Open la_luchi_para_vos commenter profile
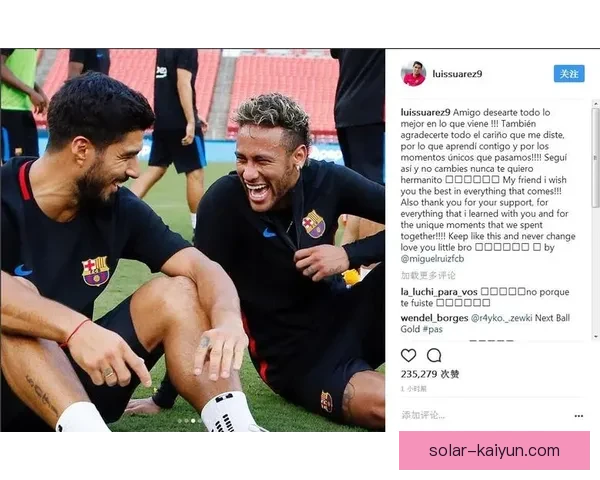 tap(439, 292)
